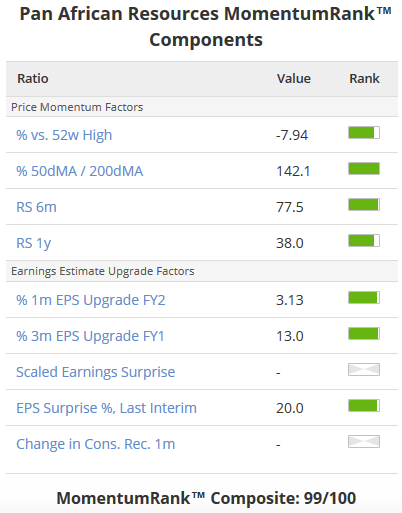This screenshot has width=402, height=513.
Task: Open the % 3m EPS Upgrade FY1 link
Action: pos(90,336)
